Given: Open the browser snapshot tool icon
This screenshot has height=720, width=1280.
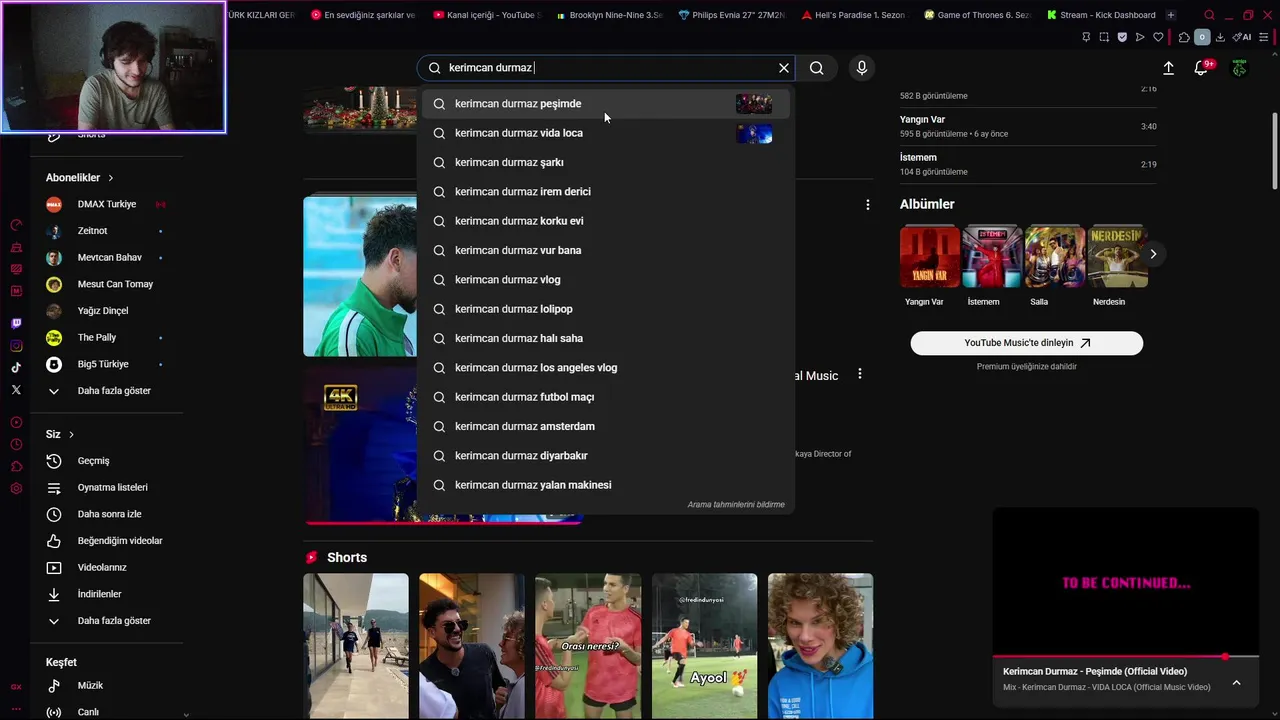Looking at the screenshot, I should [1104, 37].
